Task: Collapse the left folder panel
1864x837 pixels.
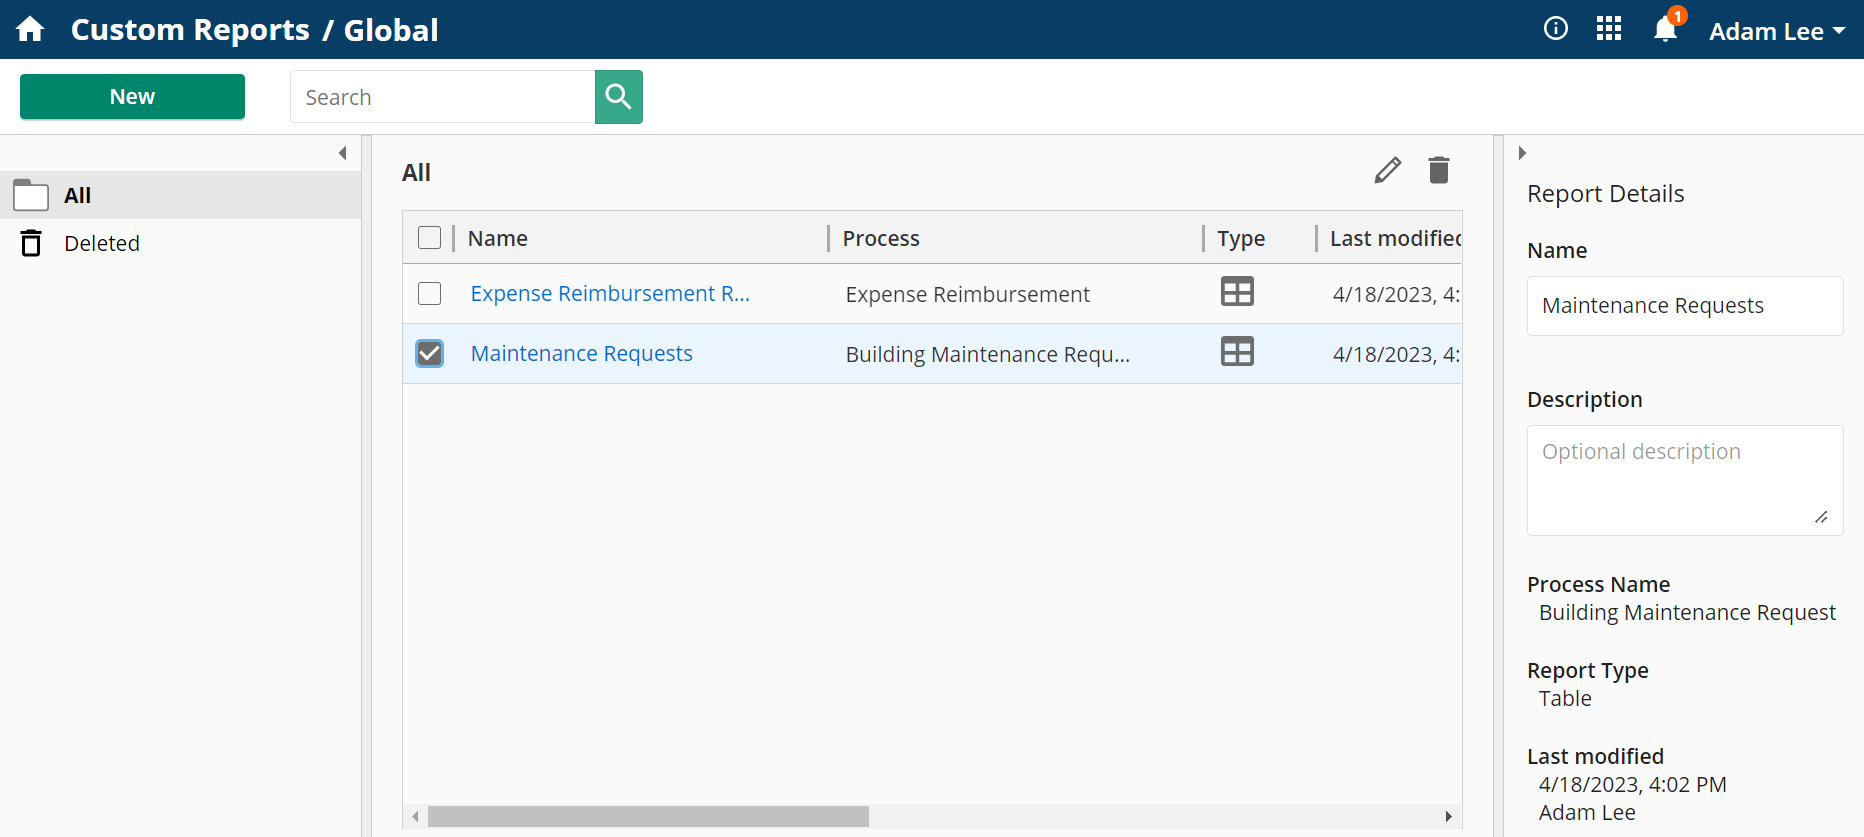Action: pyautogui.click(x=342, y=153)
